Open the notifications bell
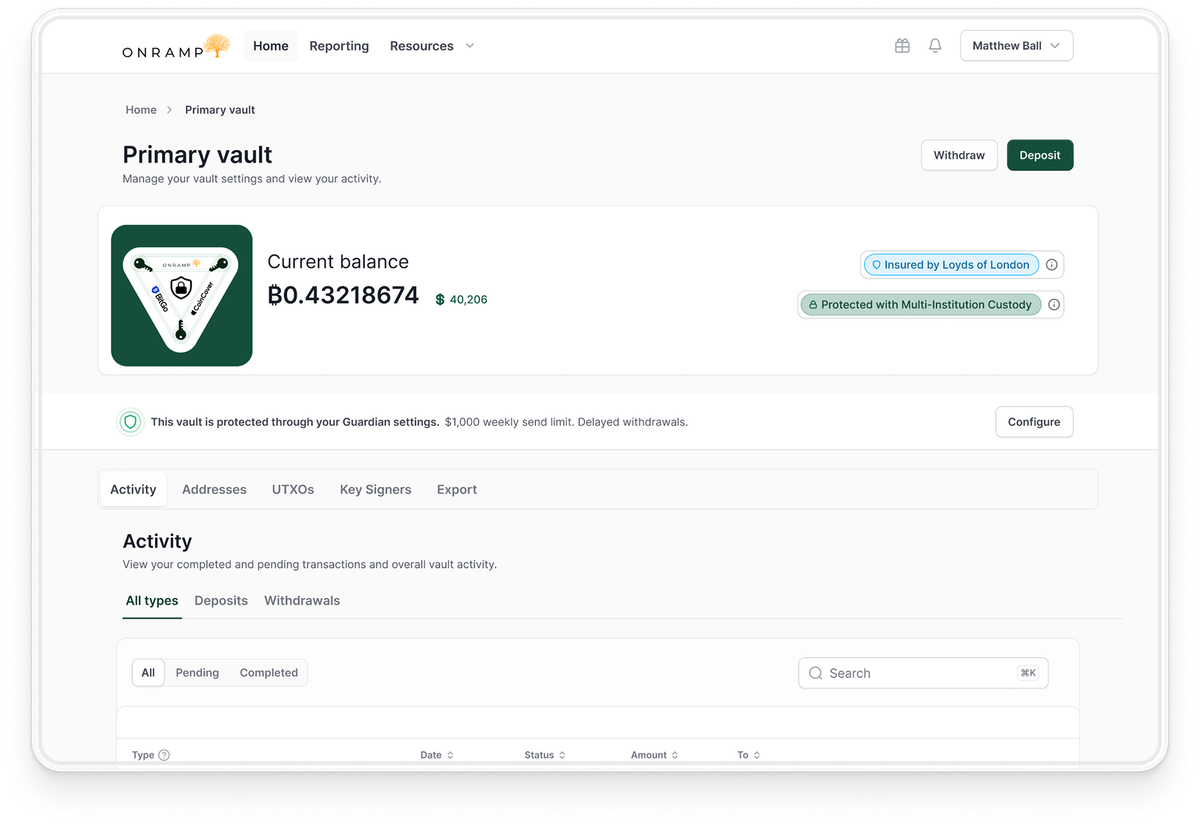 (x=935, y=46)
